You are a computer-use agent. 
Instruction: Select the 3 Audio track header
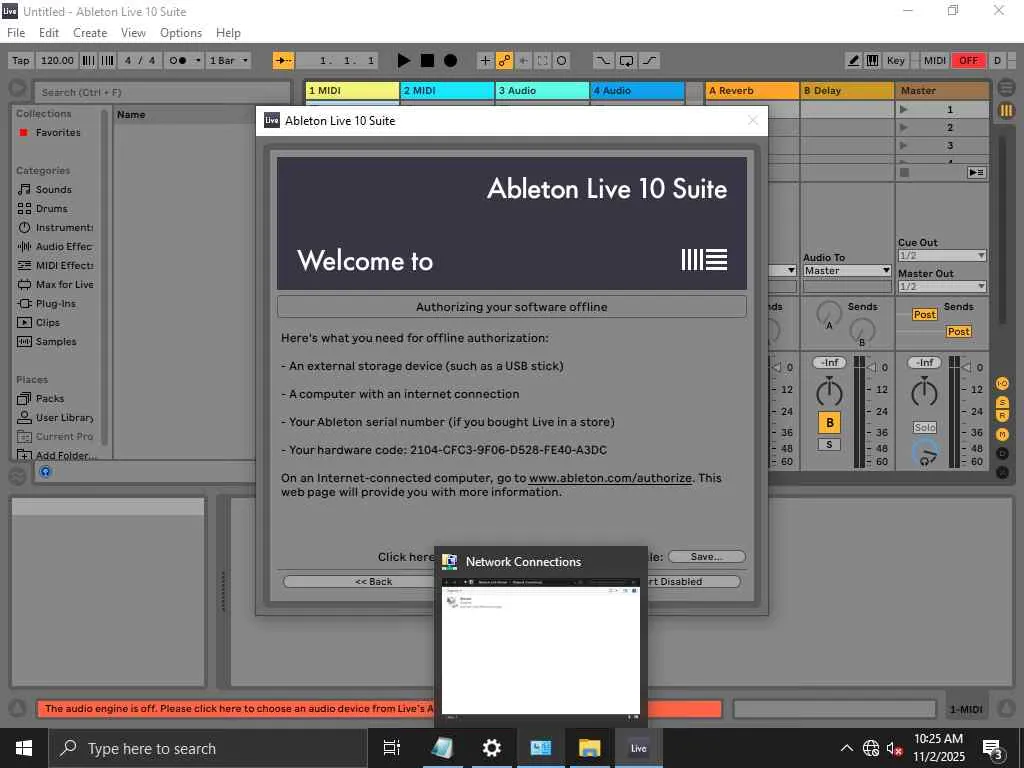point(542,91)
